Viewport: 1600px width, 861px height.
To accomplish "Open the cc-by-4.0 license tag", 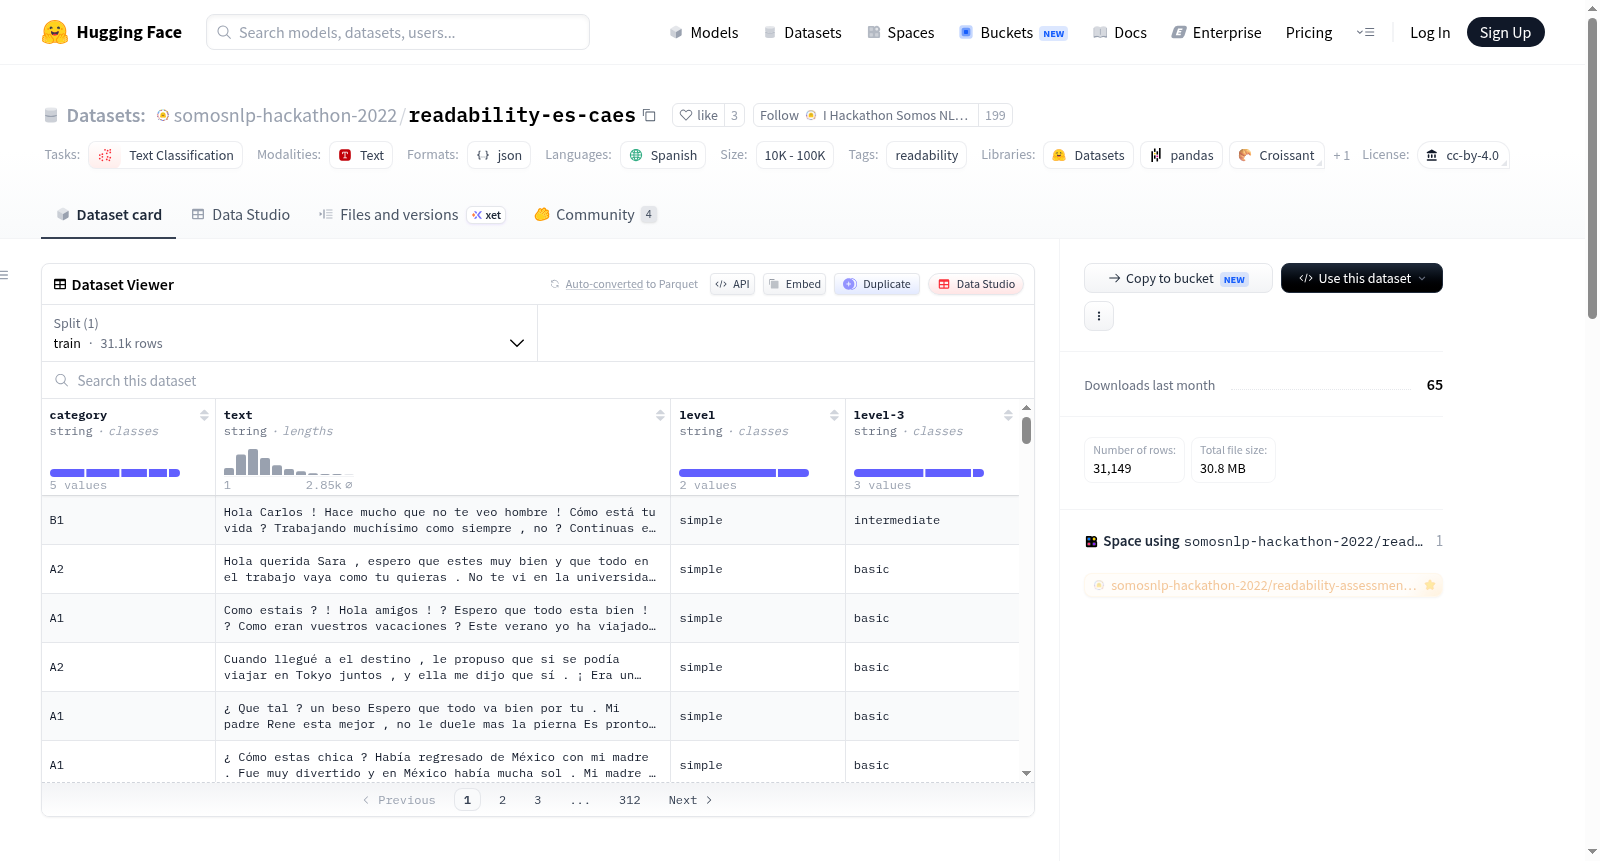I will point(1463,155).
